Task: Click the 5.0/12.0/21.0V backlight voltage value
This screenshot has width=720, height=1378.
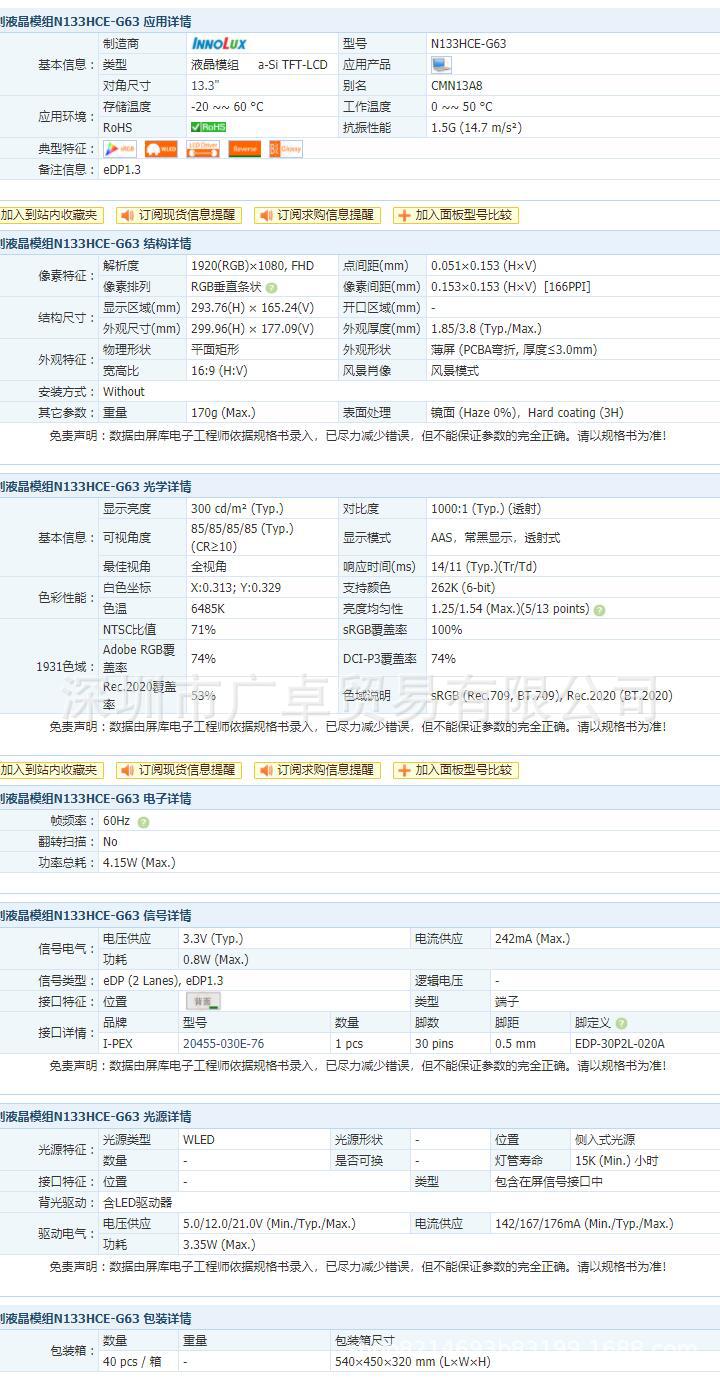Action: point(269,1224)
